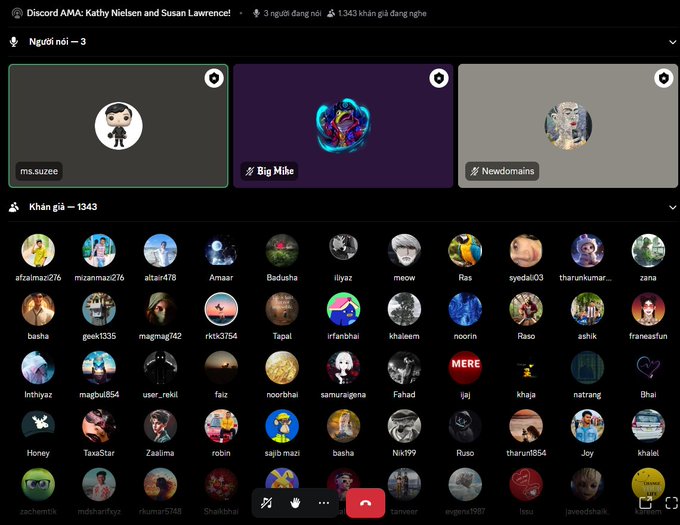This screenshot has height=525, width=680.
Task: Select audience member user_rekil avatar
Action: coord(160,368)
